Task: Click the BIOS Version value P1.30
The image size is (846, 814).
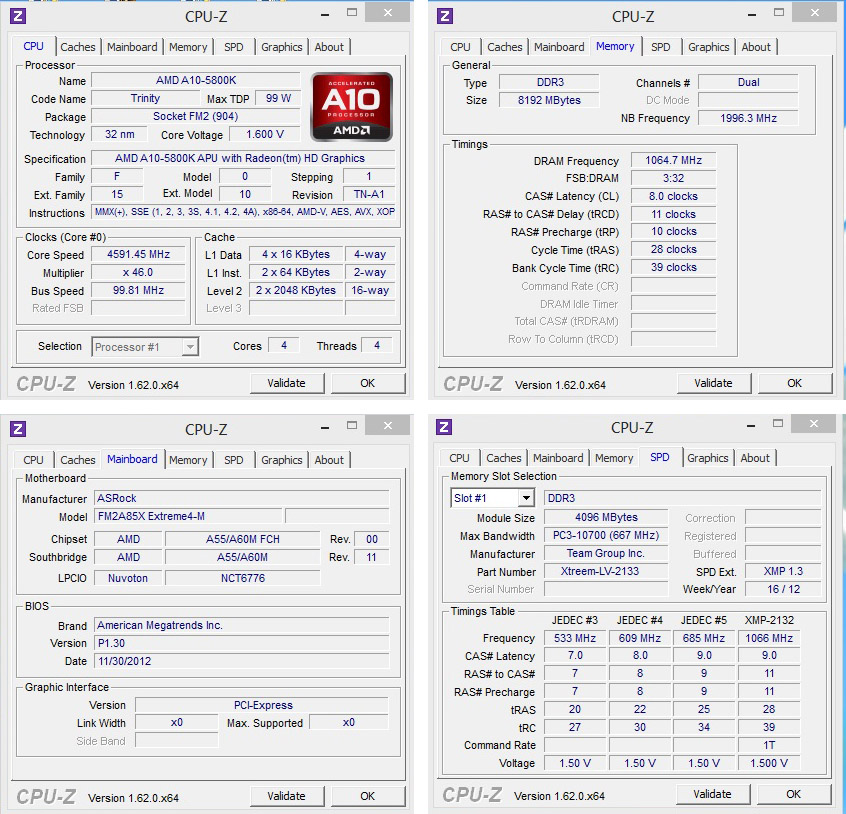Action: (242, 643)
